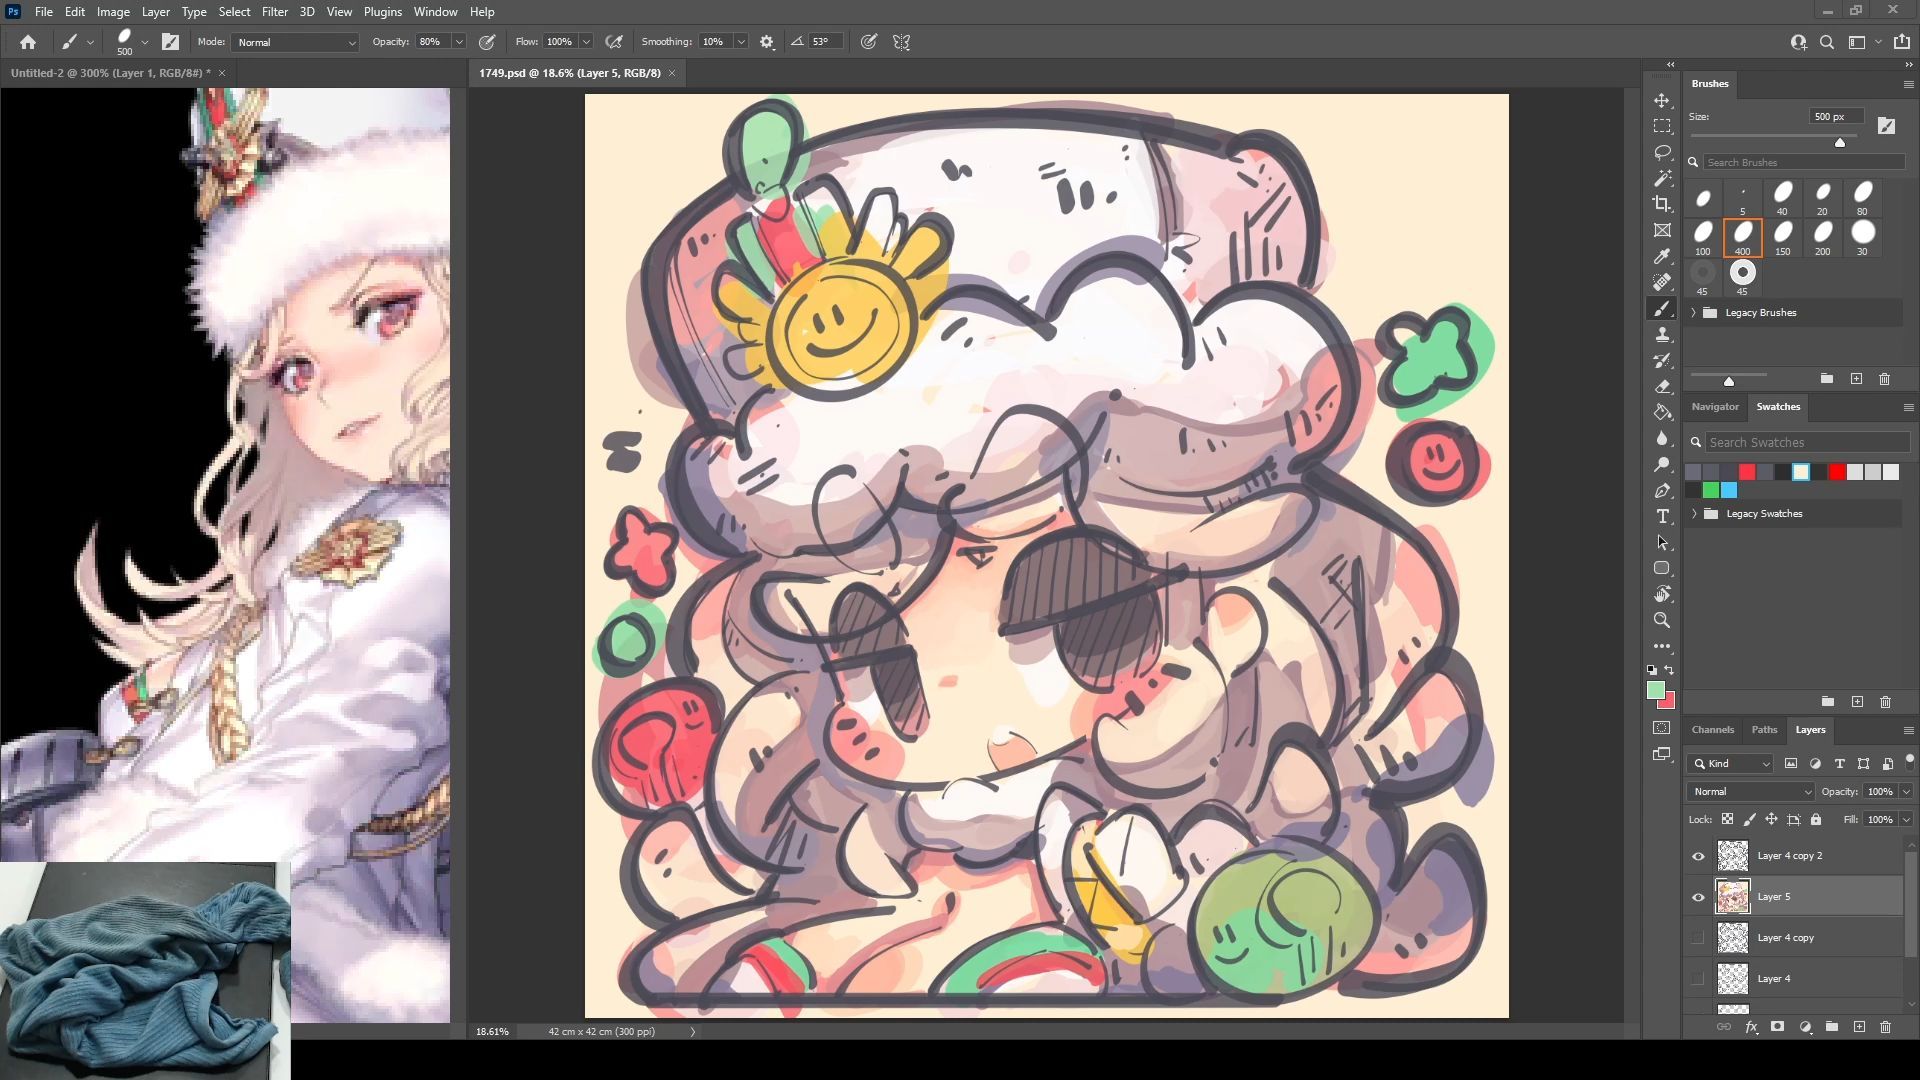Select the Dodge tool
1920x1080 pixels.
click(x=1662, y=465)
